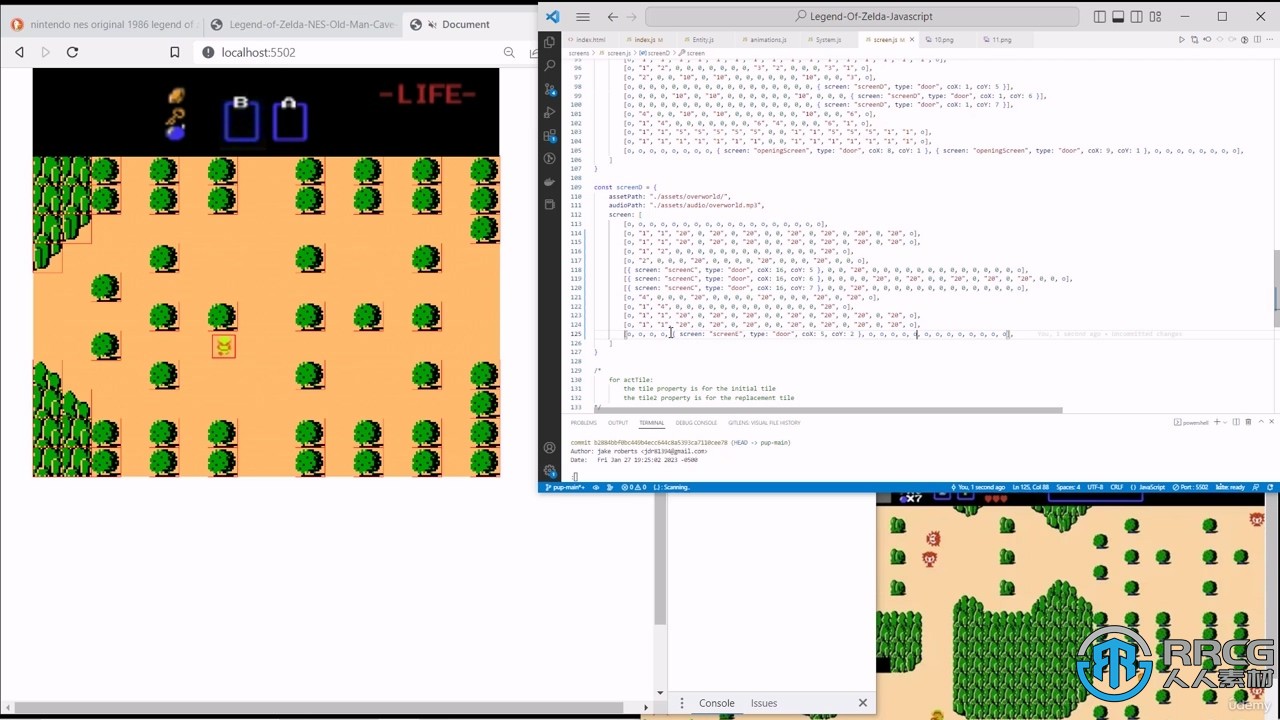This screenshot has height=720, width=1280.
Task: Zoom icon in browser address bar
Action: [x=509, y=52]
